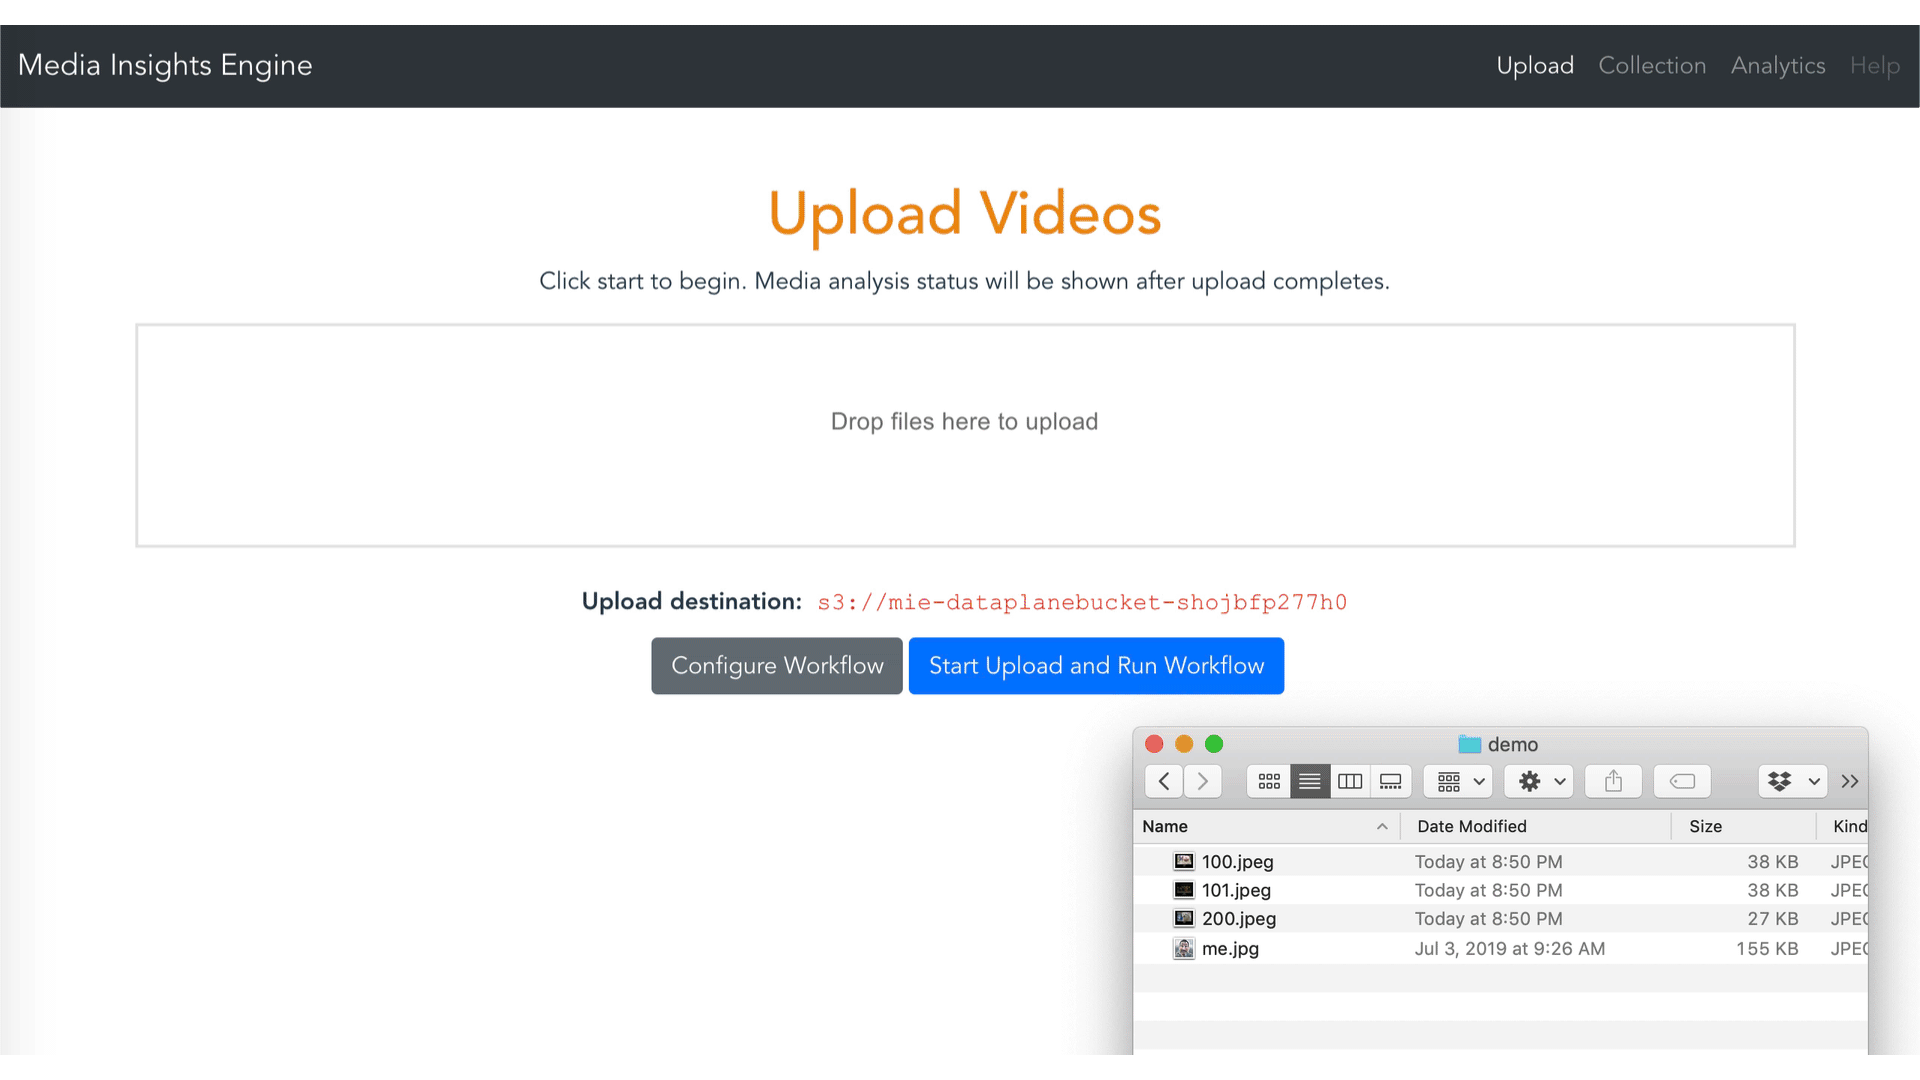The width and height of the screenshot is (1920, 1080).
Task: Open the Help link in navbar
Action: click(1874, 66)
